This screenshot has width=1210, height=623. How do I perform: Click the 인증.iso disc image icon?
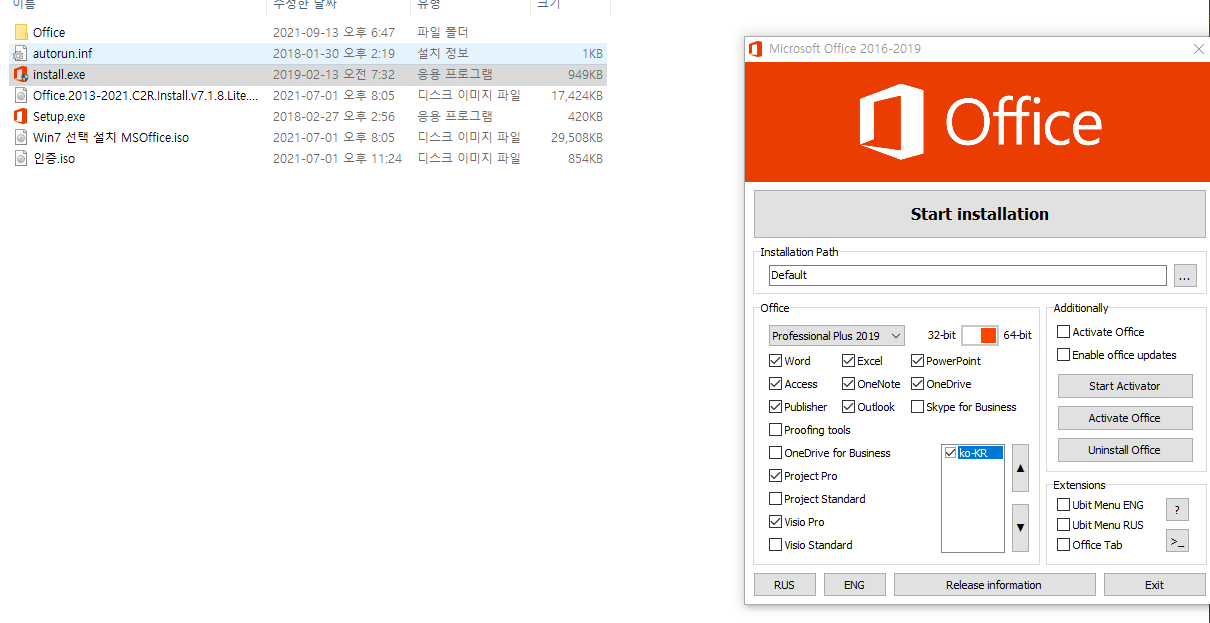click(x=21, y=158)
